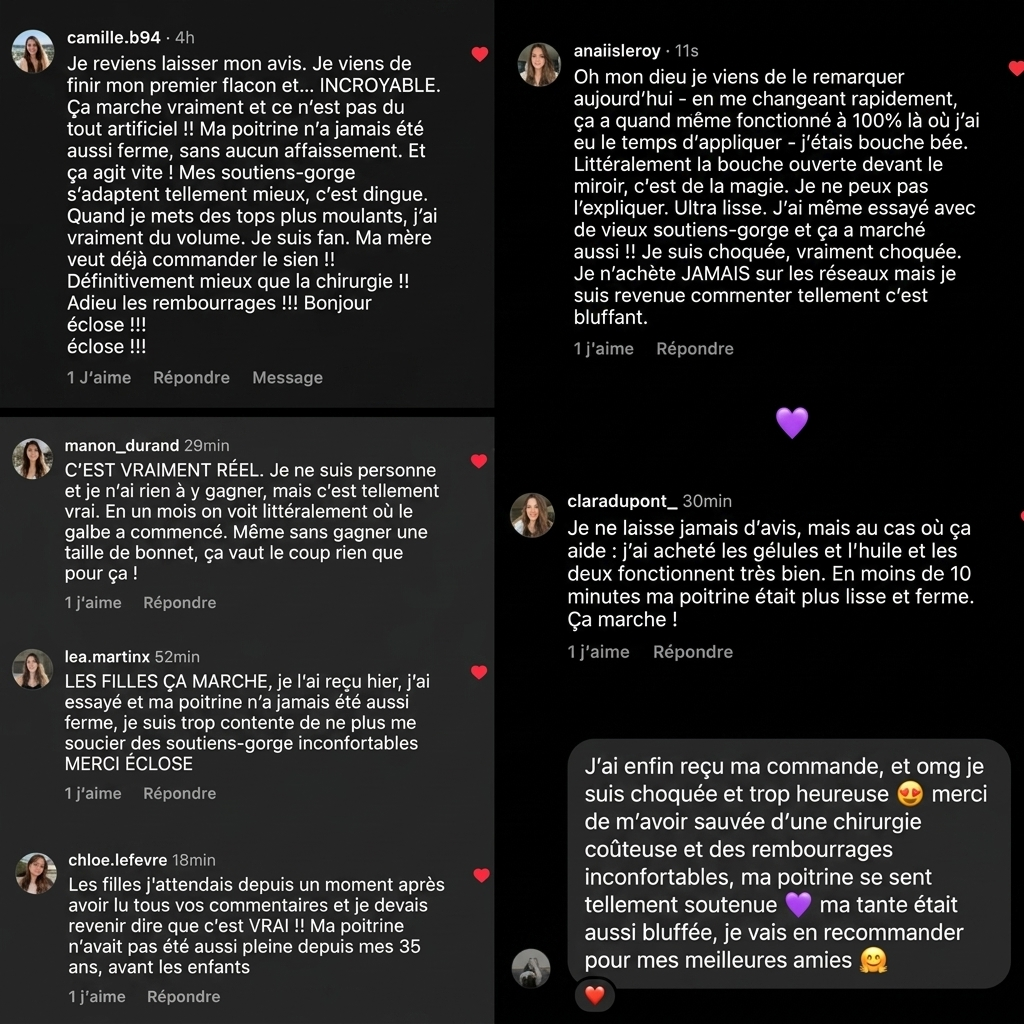Open the chloe.lefevre username link

pos(118,859)
